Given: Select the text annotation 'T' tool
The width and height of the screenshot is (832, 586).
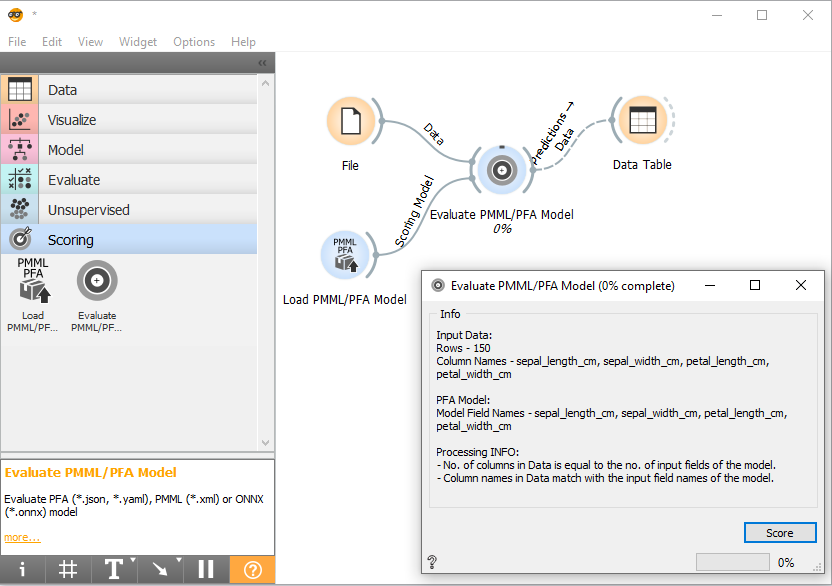Looking at the screenshot, I should tap(112, 570).
